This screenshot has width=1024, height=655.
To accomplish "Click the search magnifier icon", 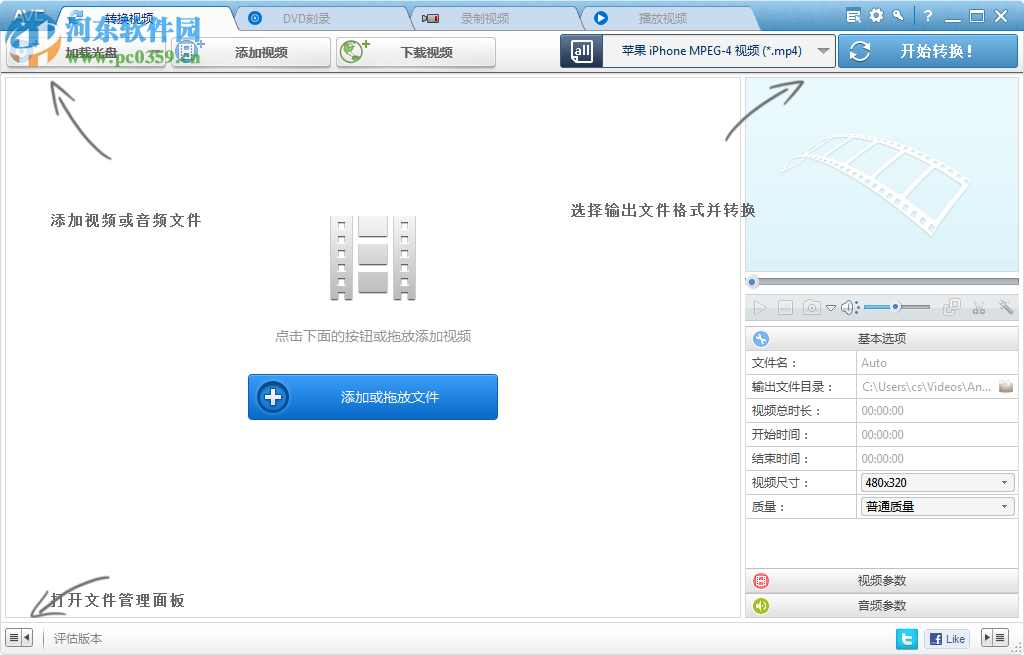I will click(x=899, y=15).
